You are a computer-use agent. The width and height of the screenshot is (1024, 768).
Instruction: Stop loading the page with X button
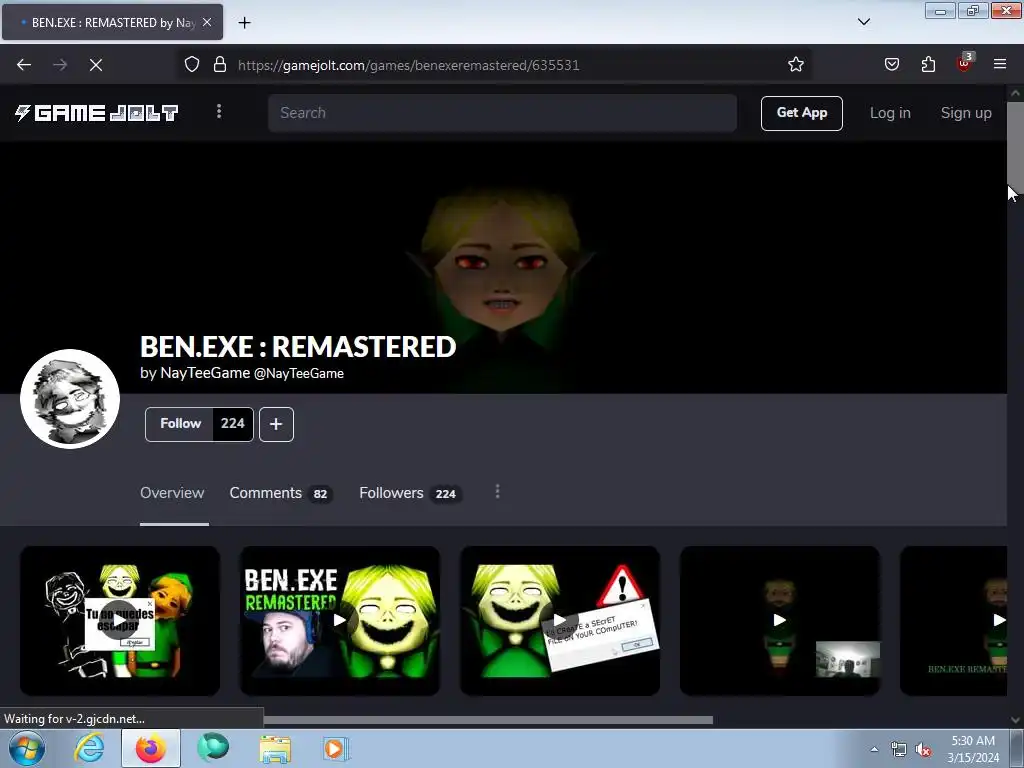[95, 65]
